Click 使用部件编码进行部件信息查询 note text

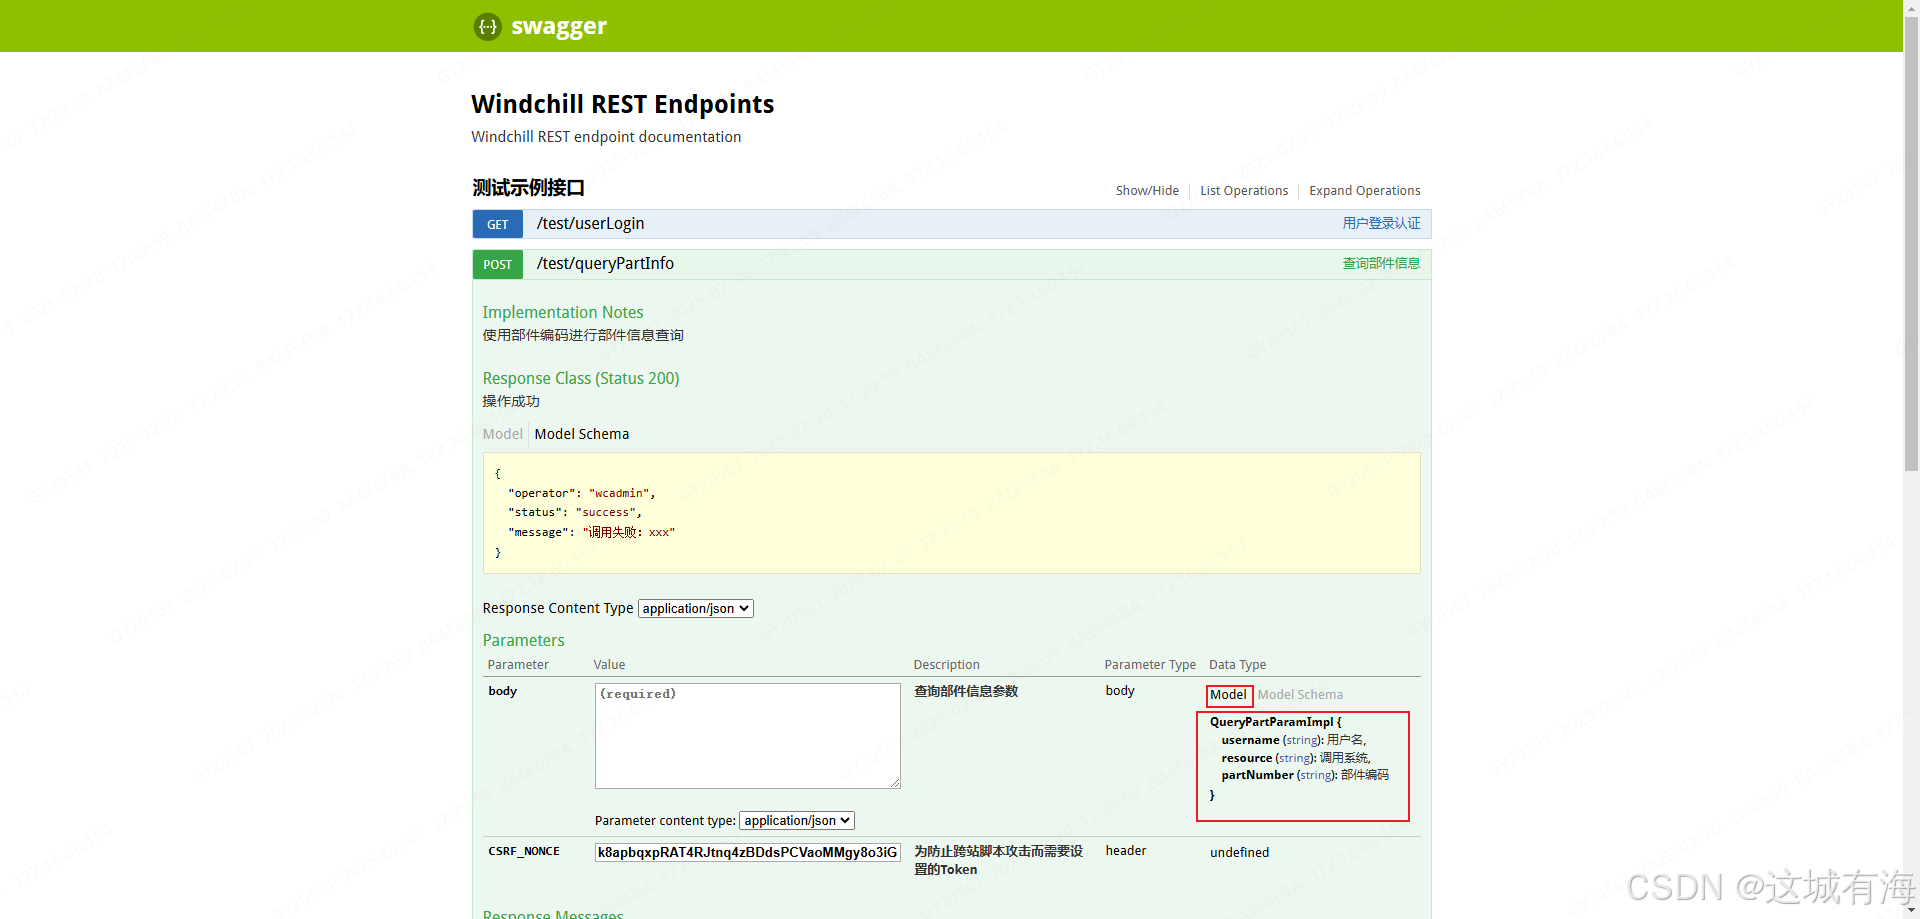[583, 336]
